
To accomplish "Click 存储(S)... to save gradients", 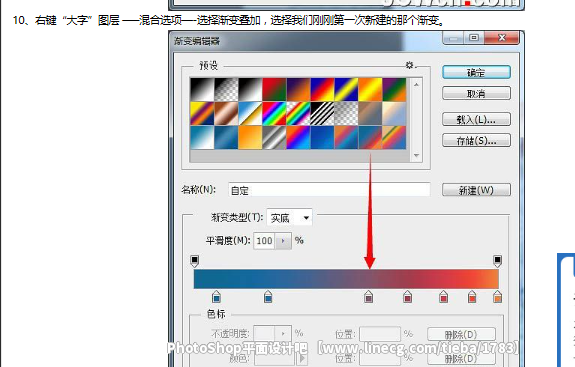I will click(476, 140).
